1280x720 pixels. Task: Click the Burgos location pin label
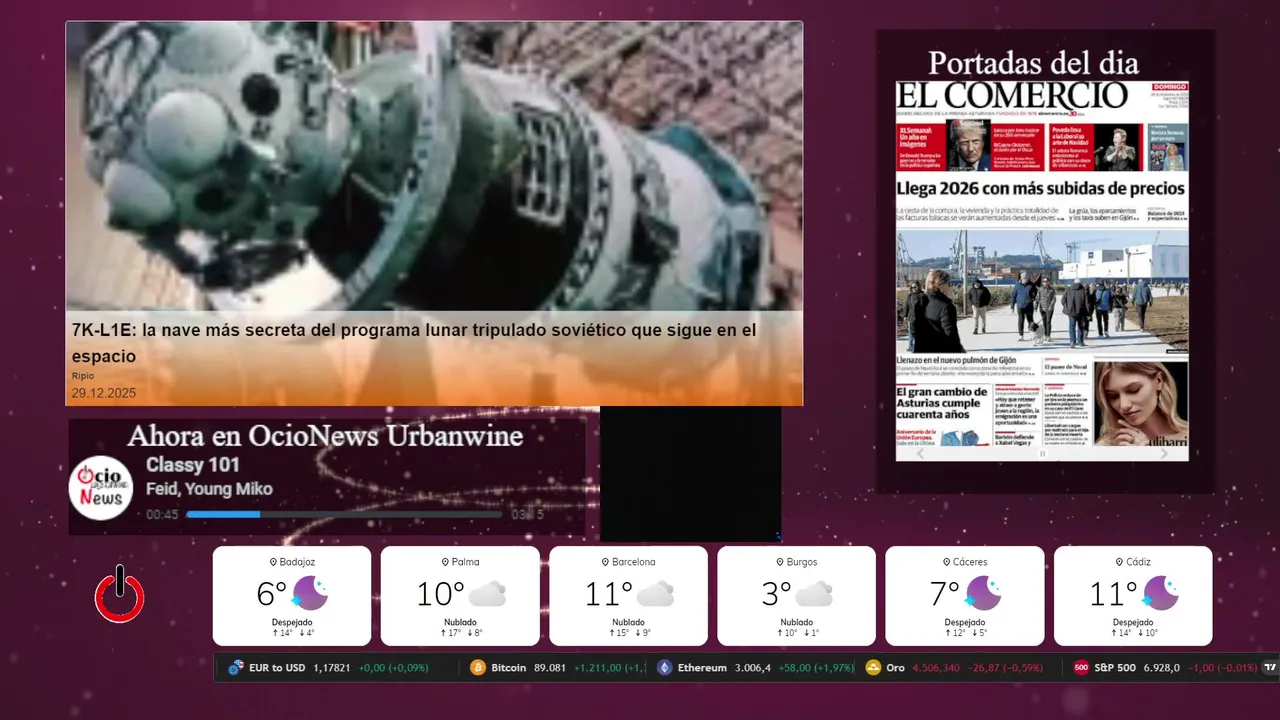click(796, 562)
